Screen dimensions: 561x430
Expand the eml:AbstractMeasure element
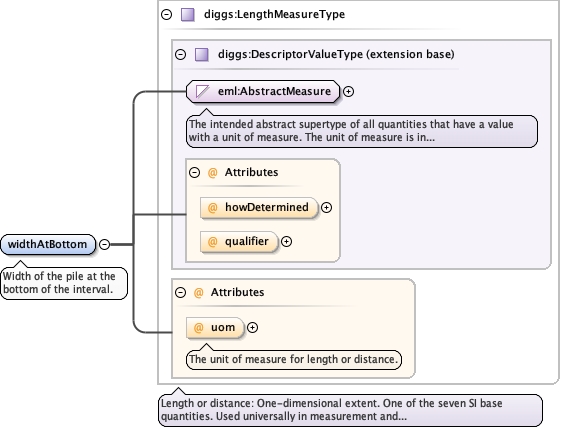click(348, 92)
